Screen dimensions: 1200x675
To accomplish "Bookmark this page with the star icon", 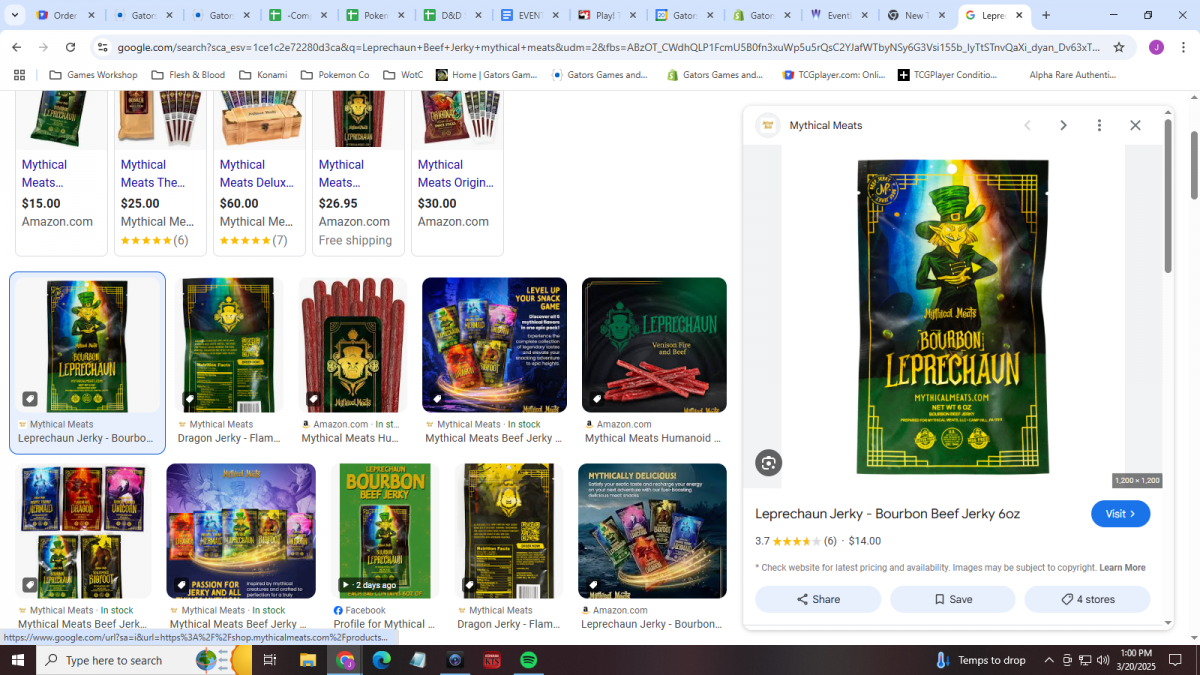I will [x=1119, y=47].
